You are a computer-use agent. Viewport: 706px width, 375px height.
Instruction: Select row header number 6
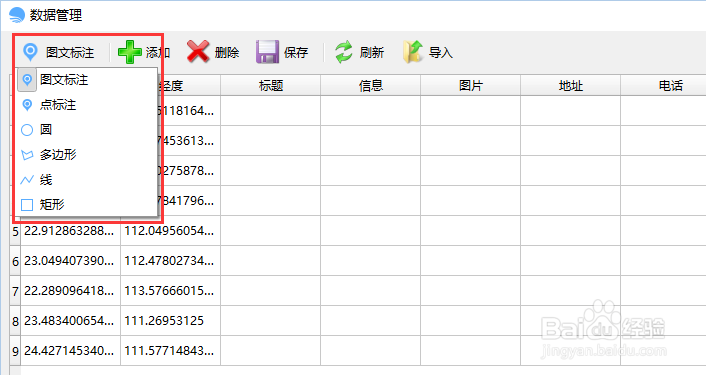coord(15,261)
